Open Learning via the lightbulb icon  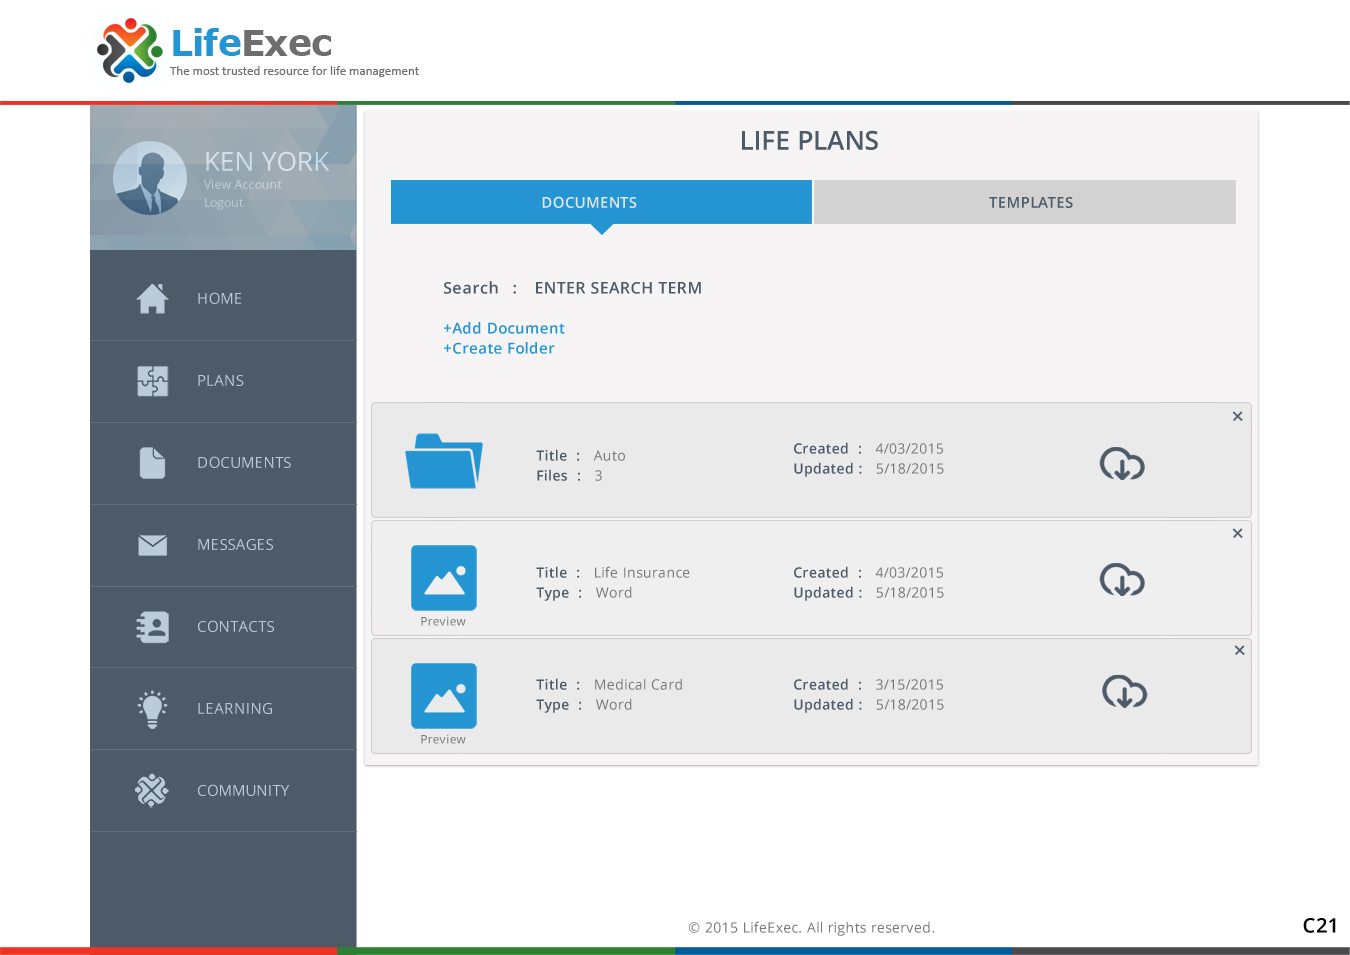point(152,709)
